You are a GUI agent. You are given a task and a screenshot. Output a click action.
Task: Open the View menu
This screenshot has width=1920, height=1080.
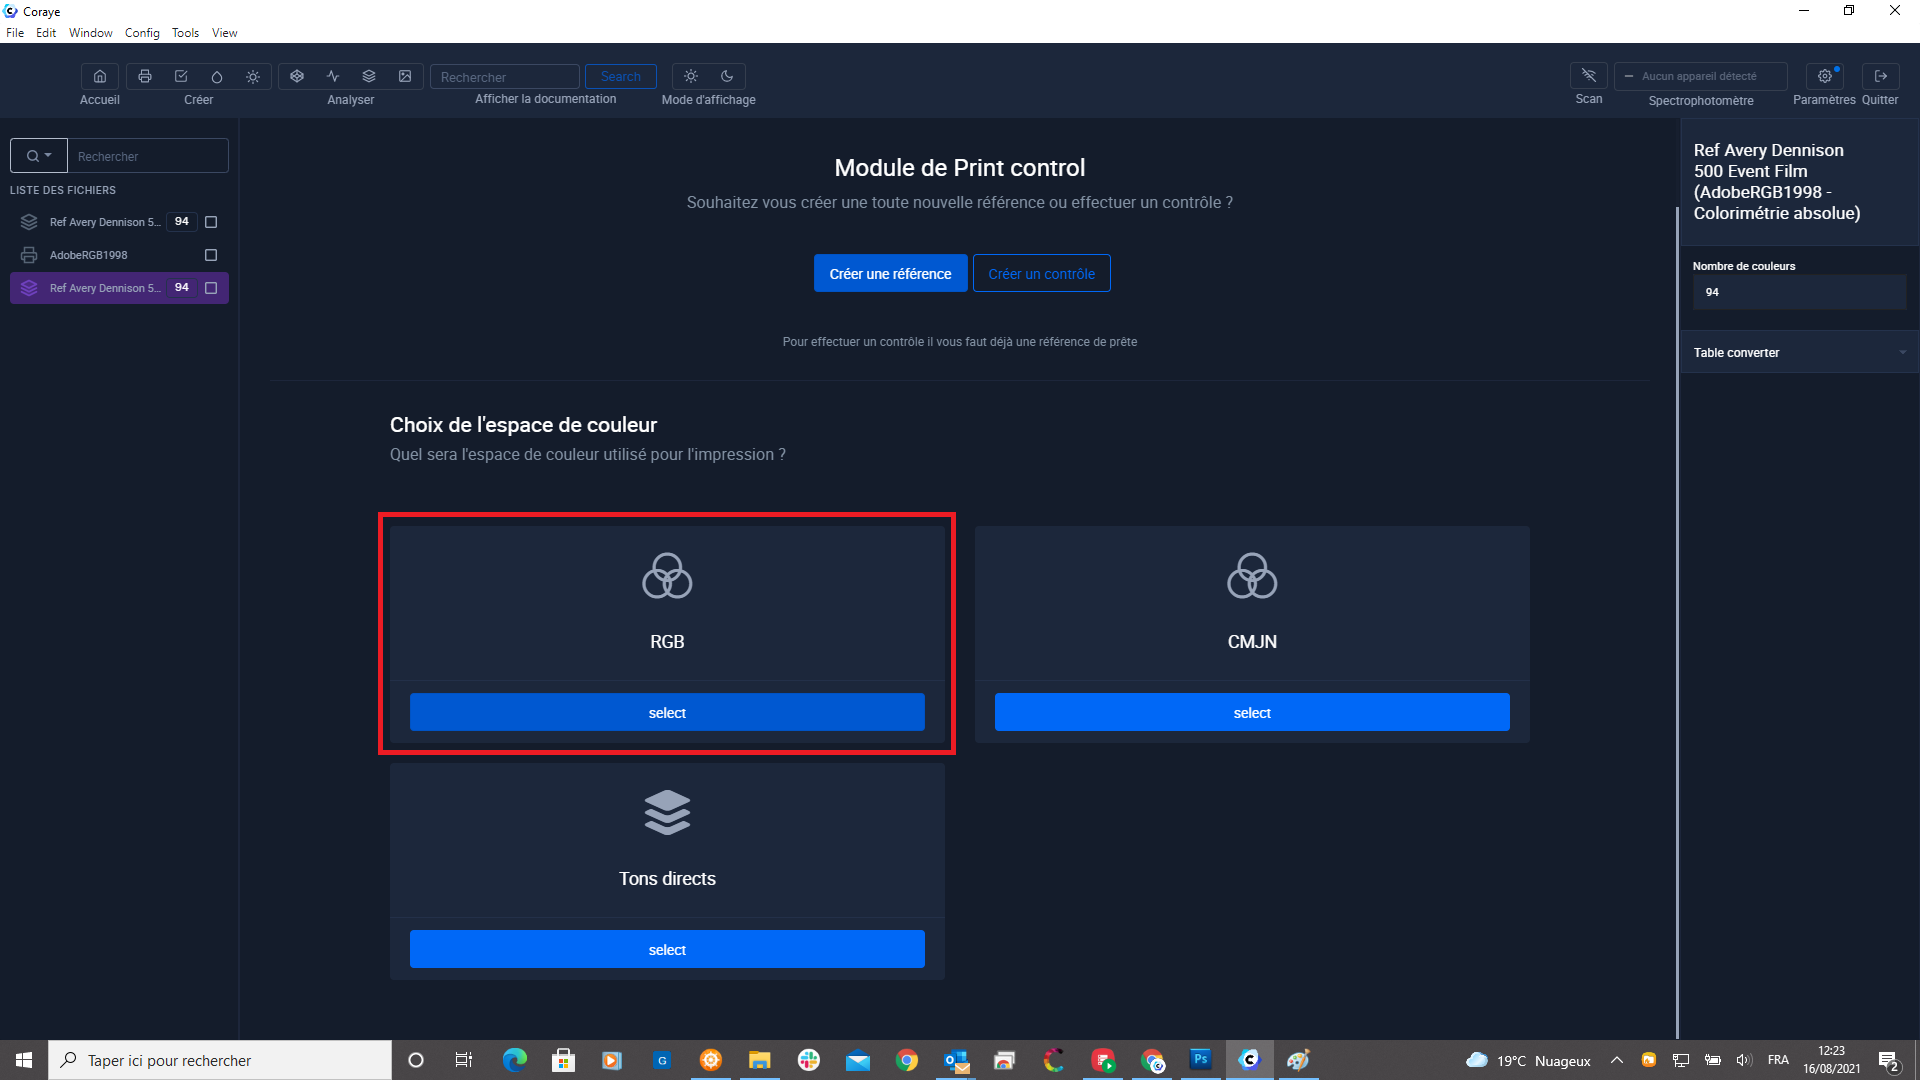[225, 33]
